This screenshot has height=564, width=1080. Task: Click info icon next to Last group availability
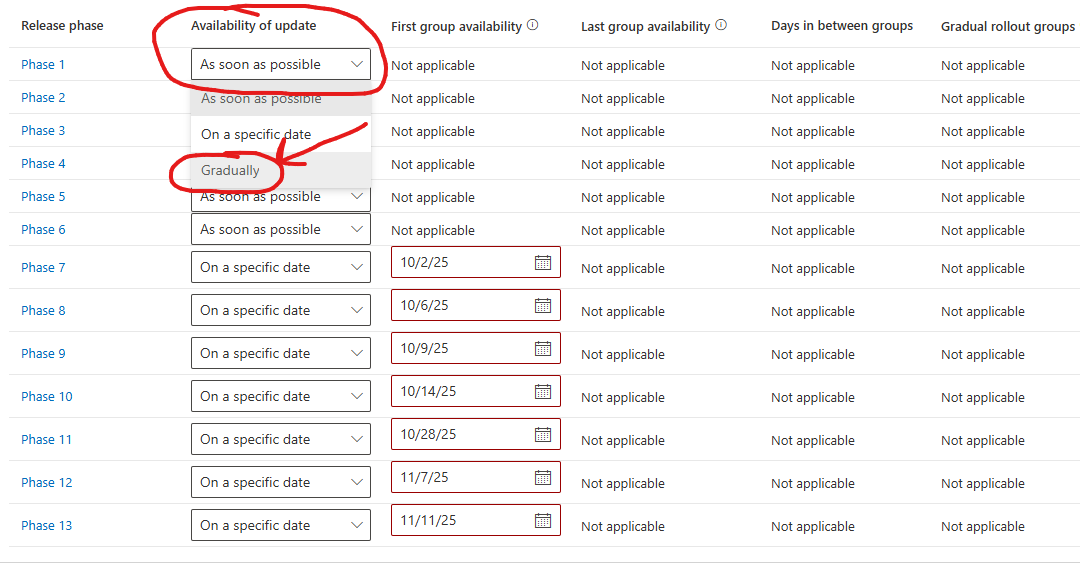click(x=721, y=26)
